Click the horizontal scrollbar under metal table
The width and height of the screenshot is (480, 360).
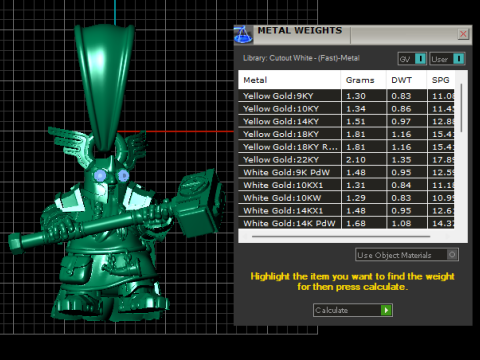[x=341, y=236]
